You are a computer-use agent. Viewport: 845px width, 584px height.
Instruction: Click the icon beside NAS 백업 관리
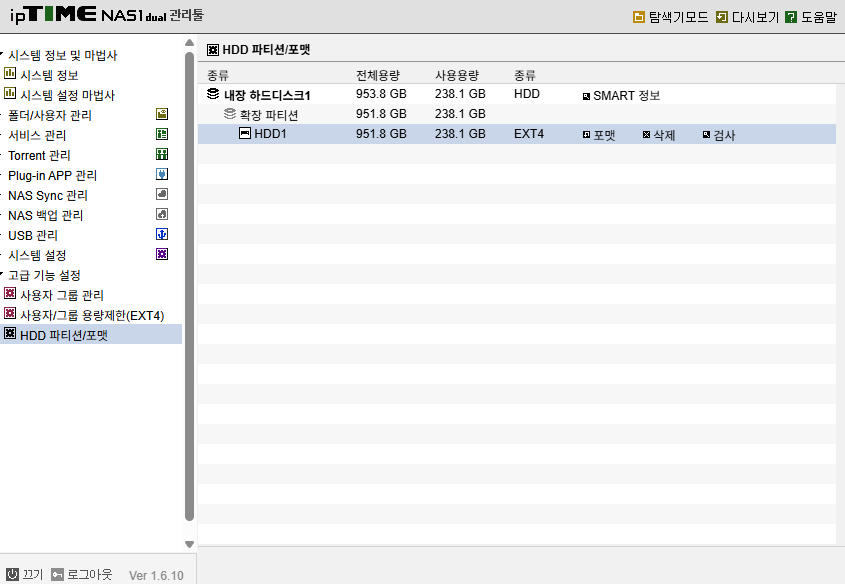tap(162, 214)
